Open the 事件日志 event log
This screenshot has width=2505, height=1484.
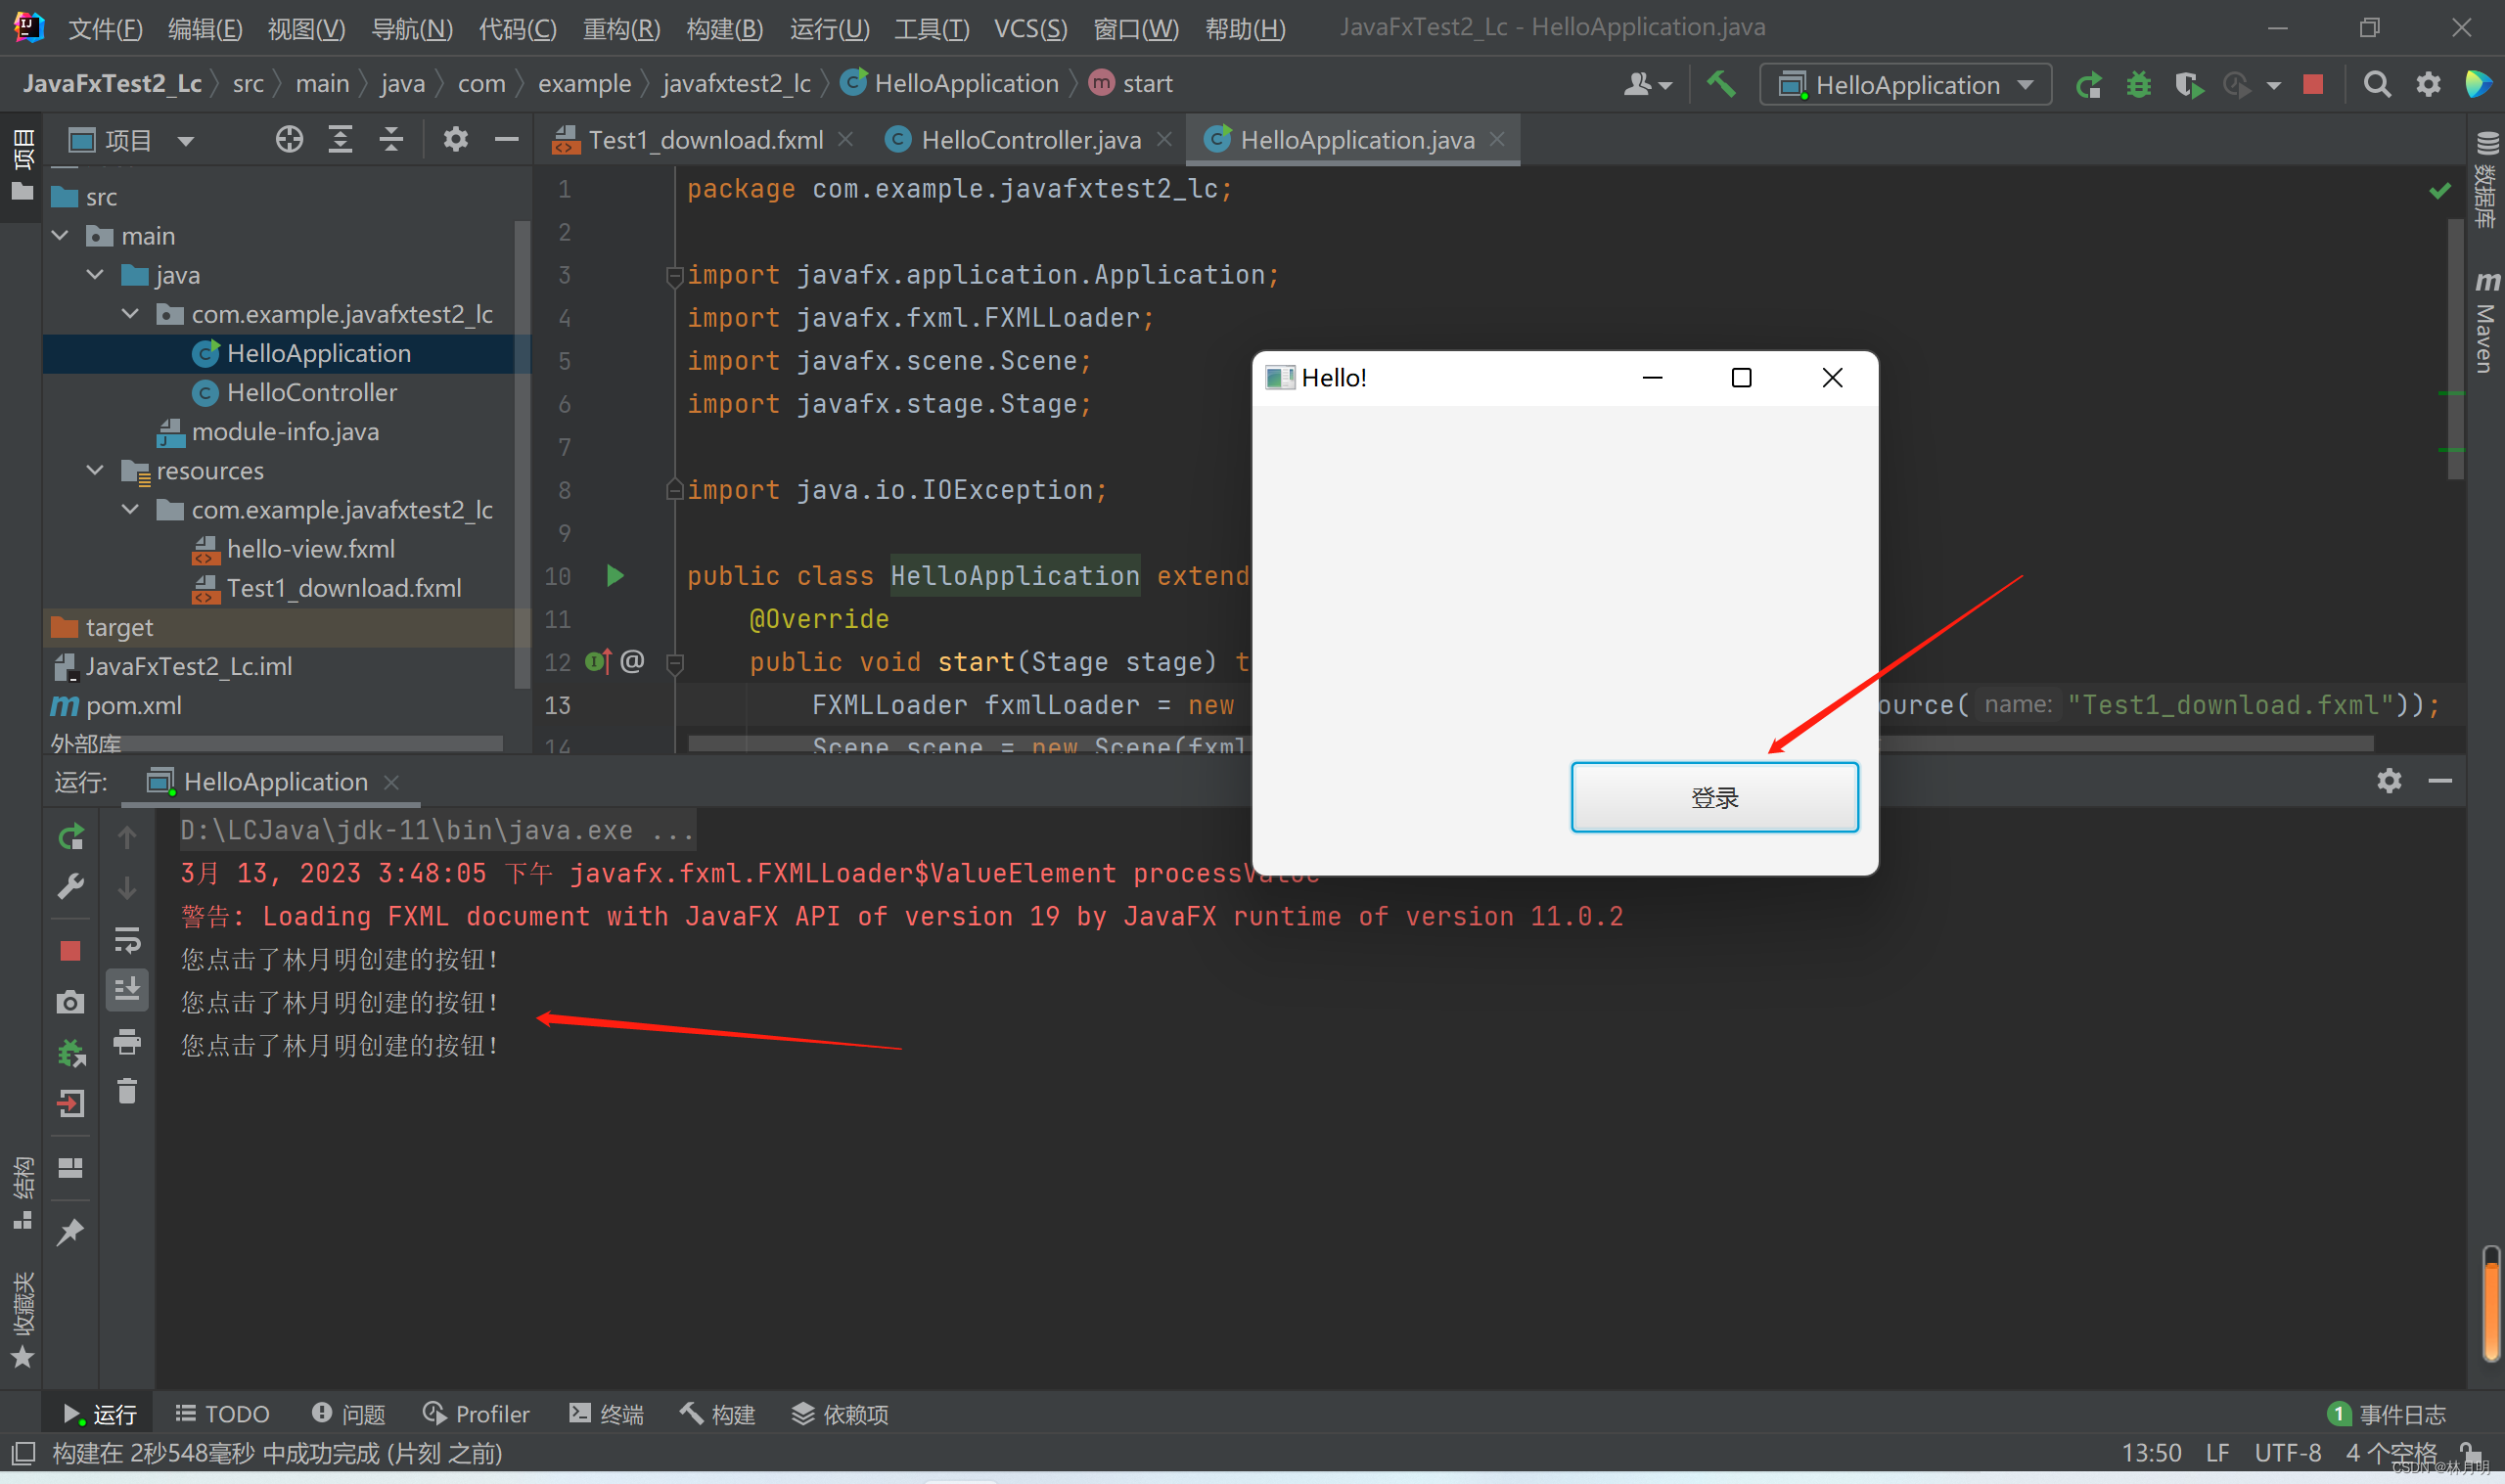tap(2399, 1413)
